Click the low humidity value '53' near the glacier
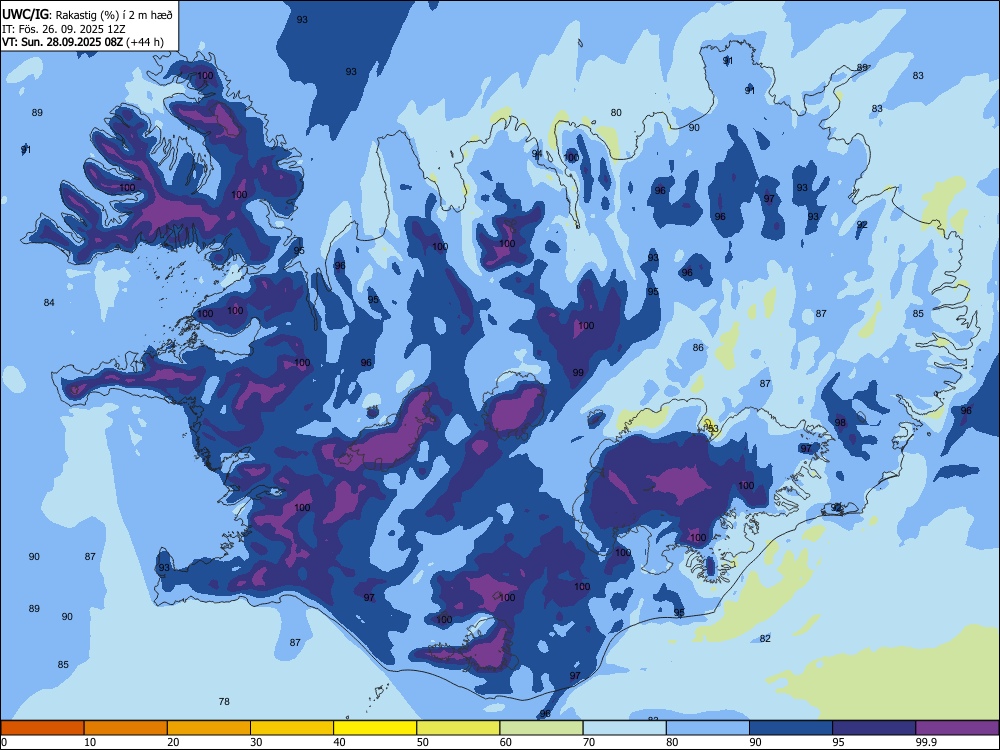This screenshot has width=1000, height=750. click(x=712, y=429)
